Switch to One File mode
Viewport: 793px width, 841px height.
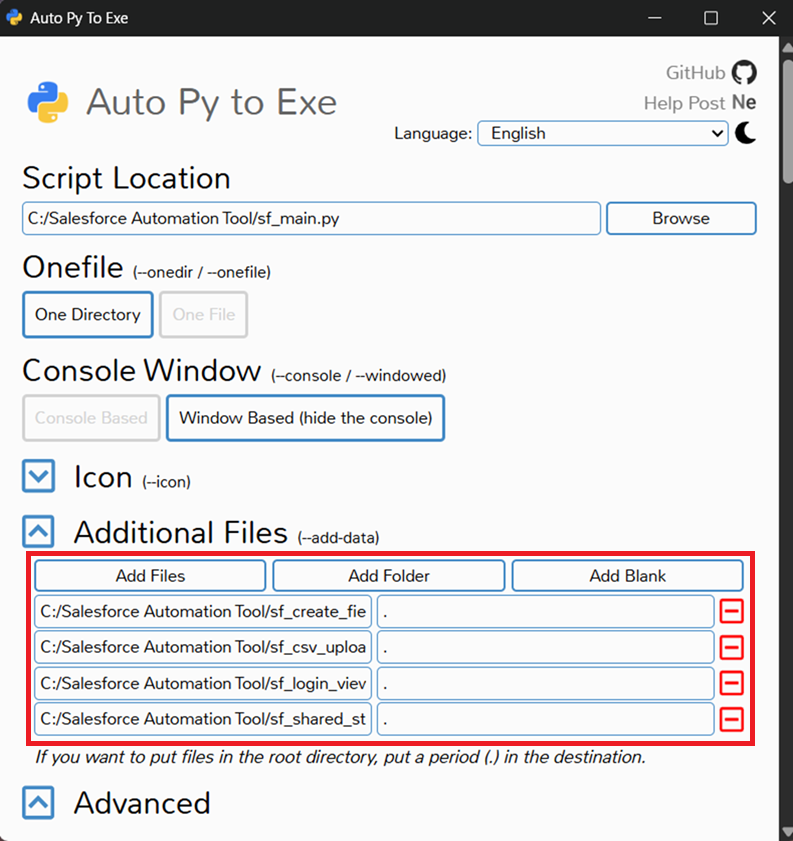203,315
